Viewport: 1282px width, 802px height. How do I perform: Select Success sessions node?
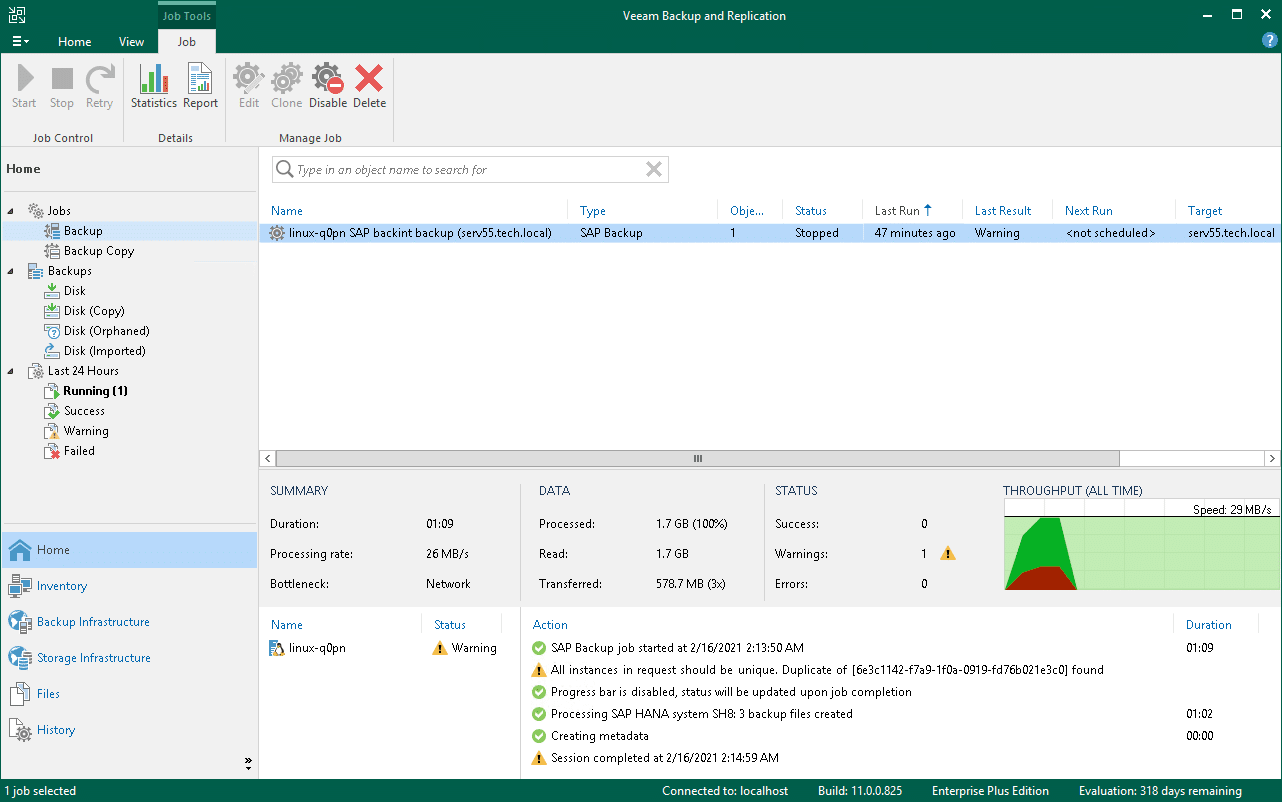coord(84,411)
